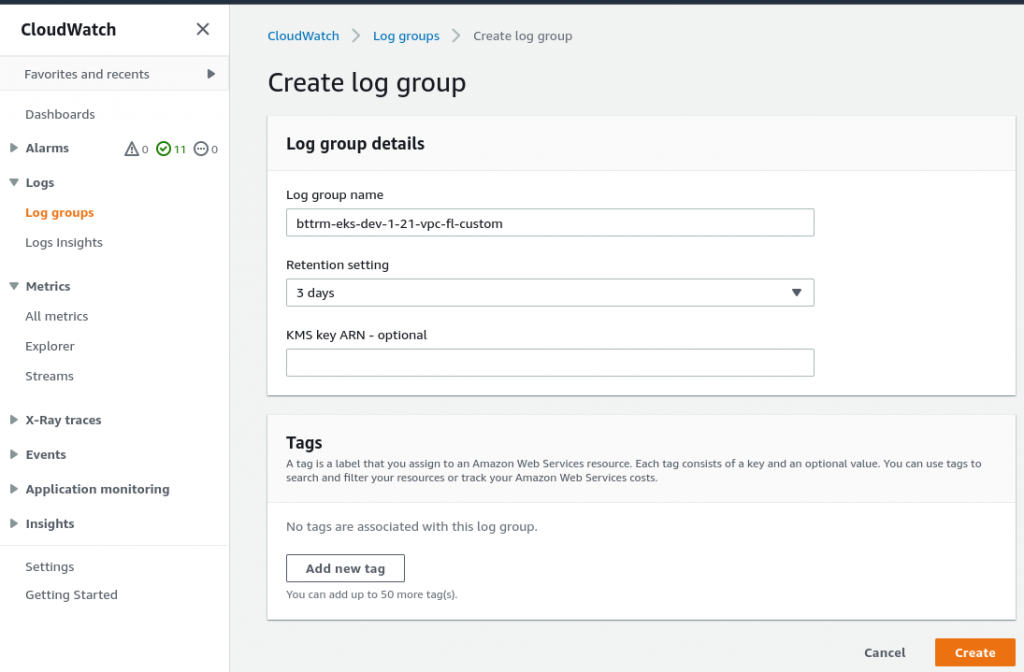
Task: Click the orange Create button
Action: click(x=974, y=652)
